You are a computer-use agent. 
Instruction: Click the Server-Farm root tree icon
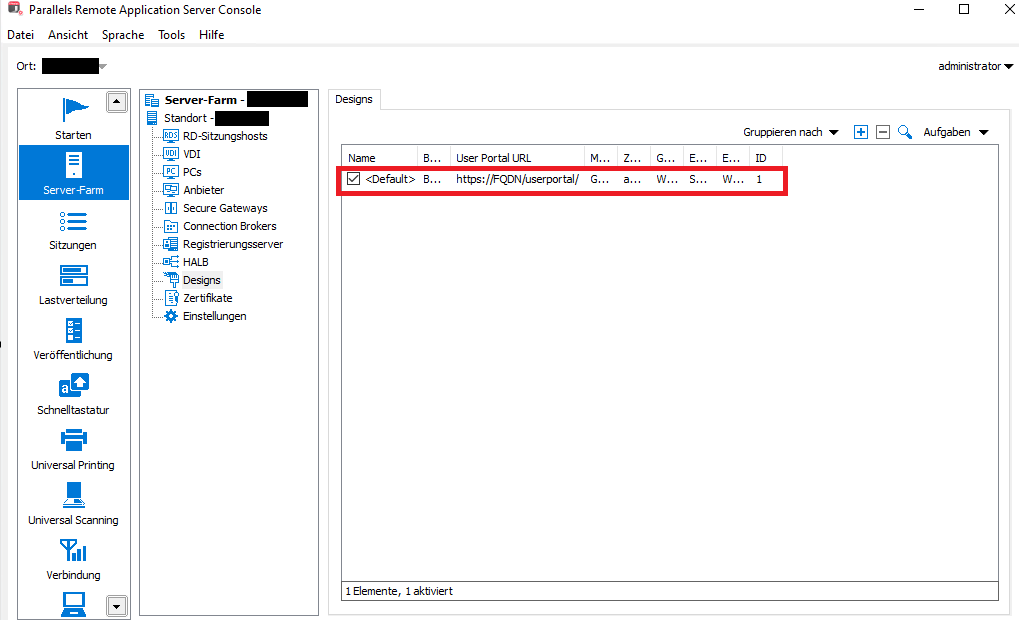click(152, 100)
